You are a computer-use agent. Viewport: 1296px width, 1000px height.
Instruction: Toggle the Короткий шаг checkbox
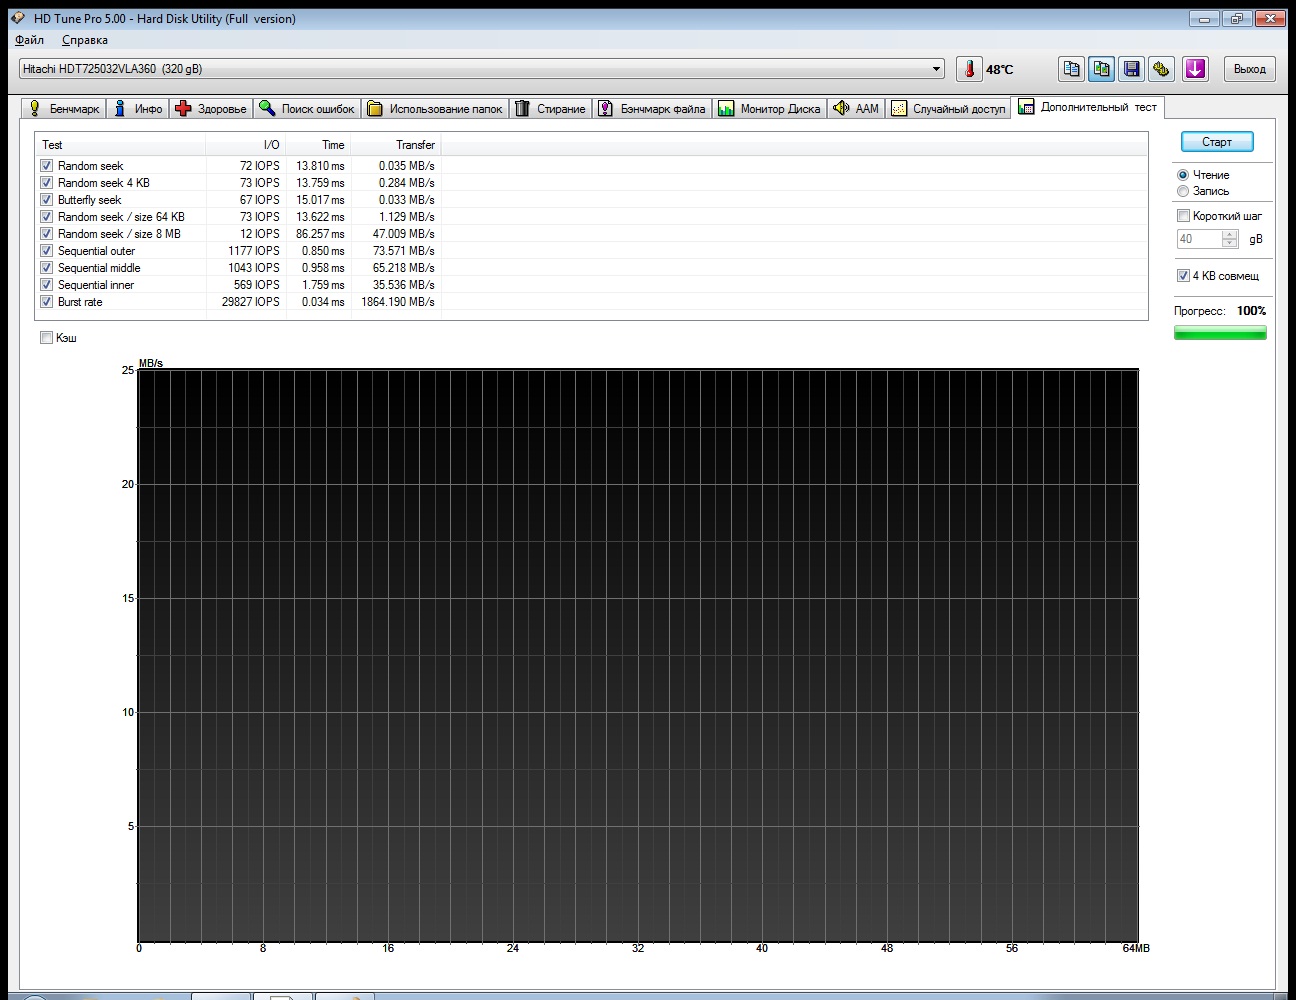1183,216
